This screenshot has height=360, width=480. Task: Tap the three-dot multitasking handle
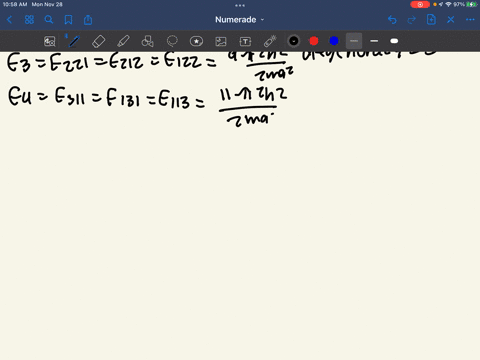[x=240, y=5]
